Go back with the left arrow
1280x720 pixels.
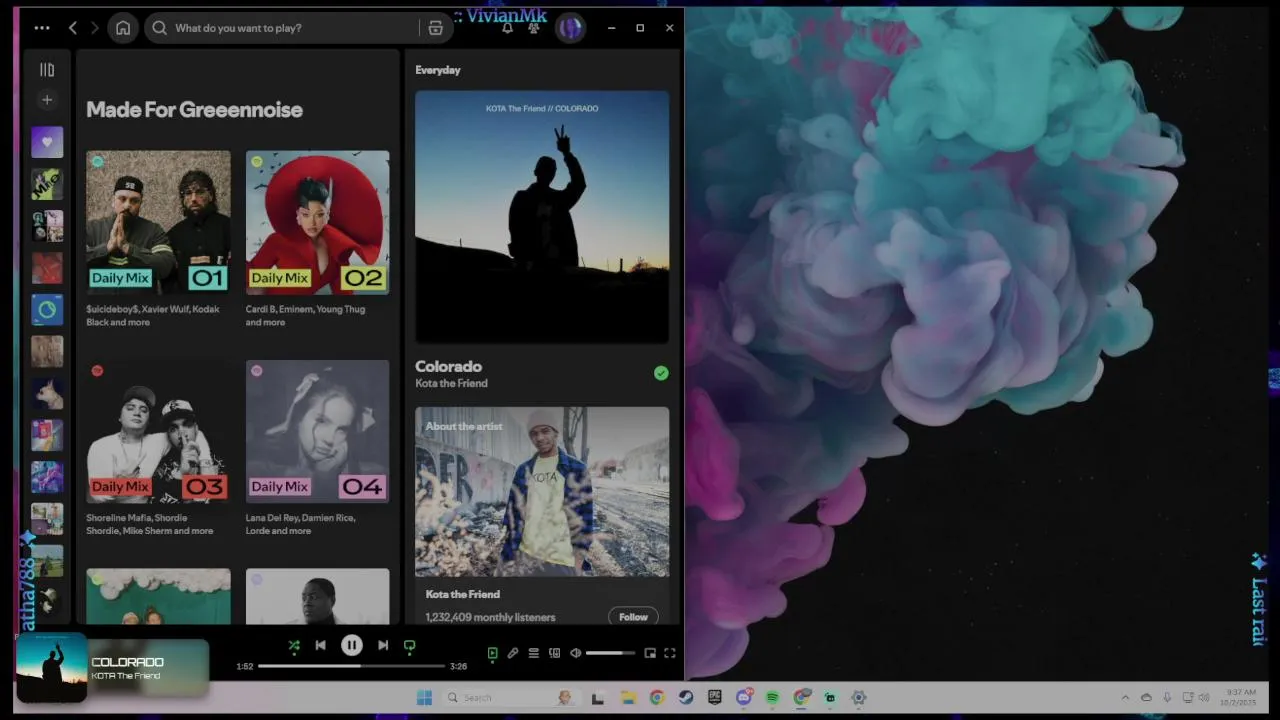[73, 28]
